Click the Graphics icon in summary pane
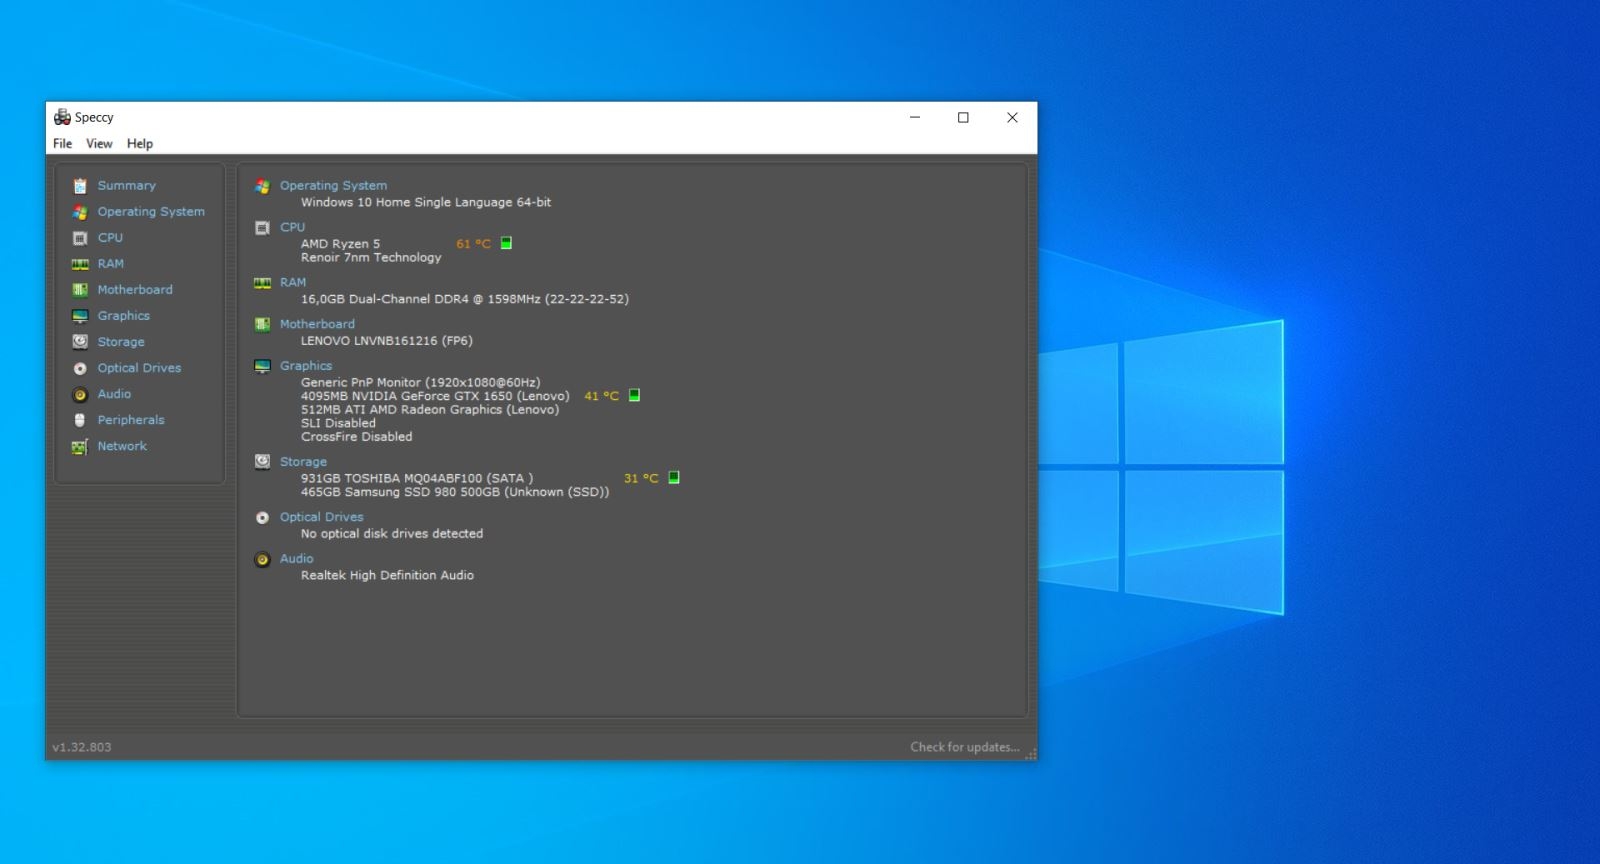The width and height of the screenshot is (1600, 864). pos(262,366)
